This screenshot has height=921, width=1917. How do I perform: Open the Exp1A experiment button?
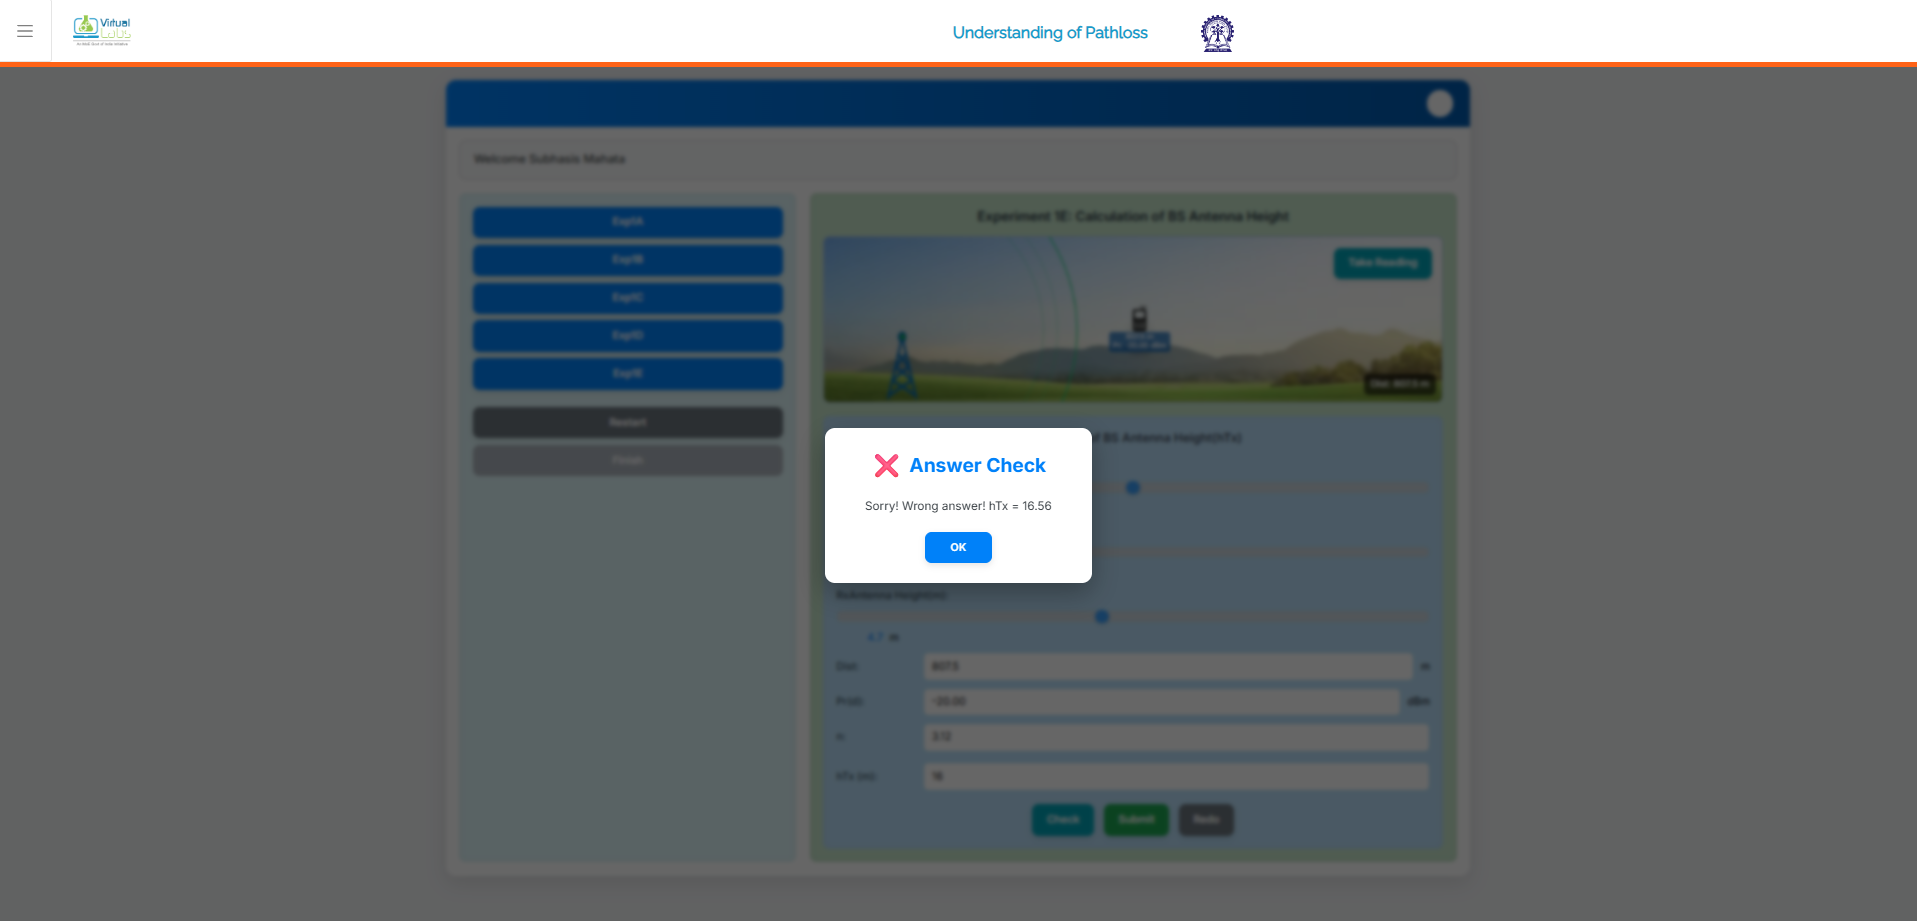[x=628, y=222]
